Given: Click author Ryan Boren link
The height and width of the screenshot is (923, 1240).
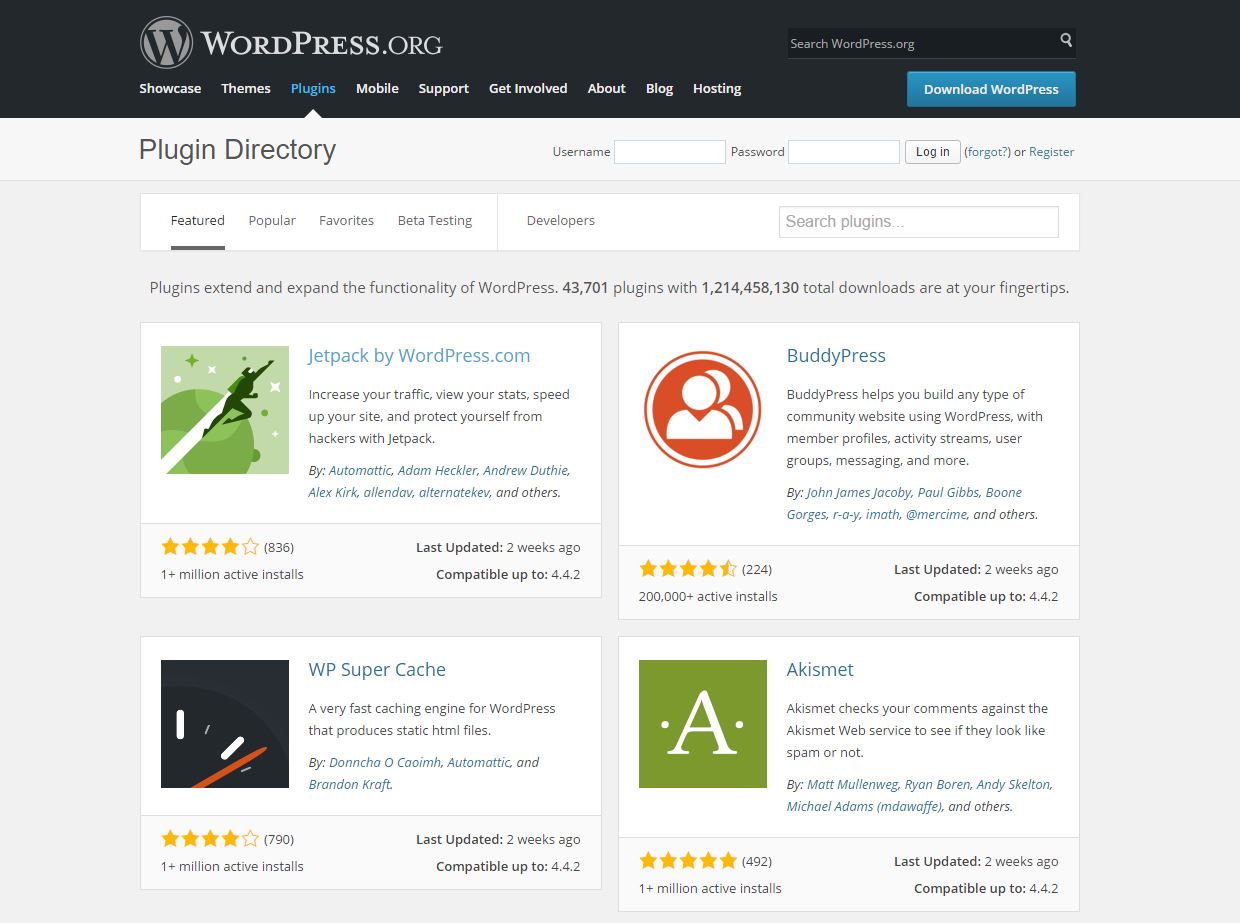Looking at the screenshot, I should click(x=937, y=784).
